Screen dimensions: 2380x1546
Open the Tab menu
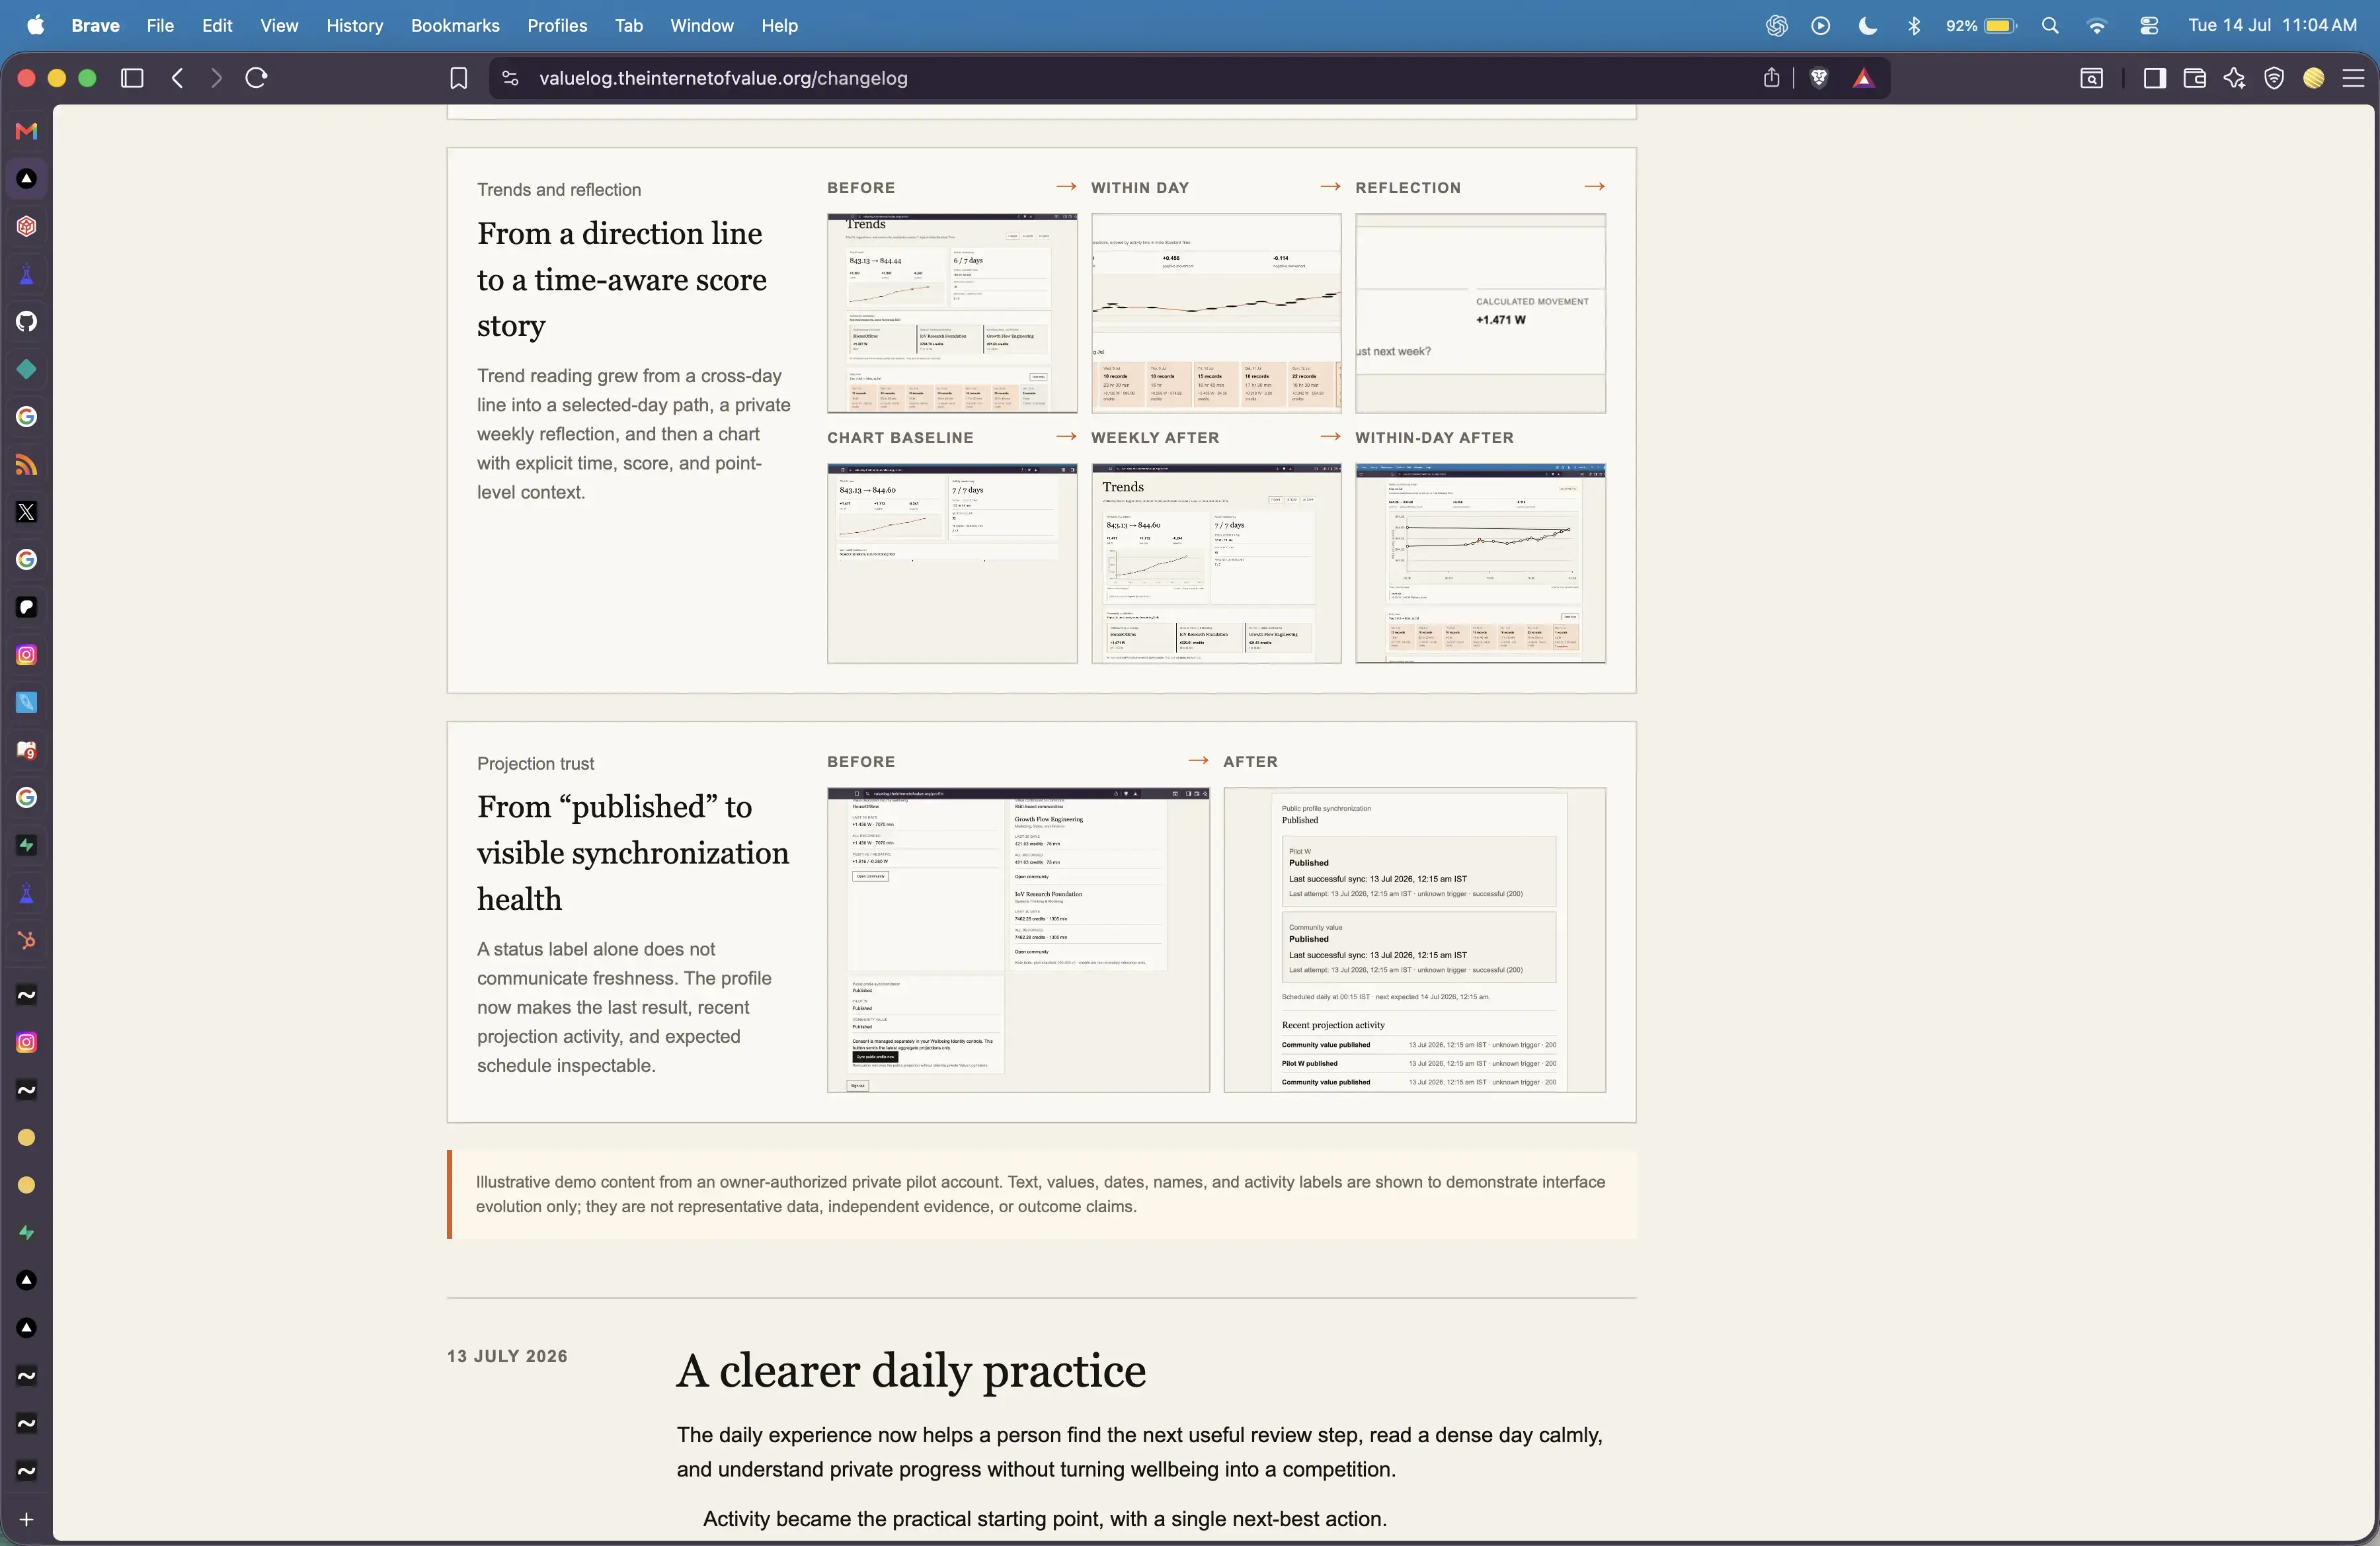pos(628,26)
